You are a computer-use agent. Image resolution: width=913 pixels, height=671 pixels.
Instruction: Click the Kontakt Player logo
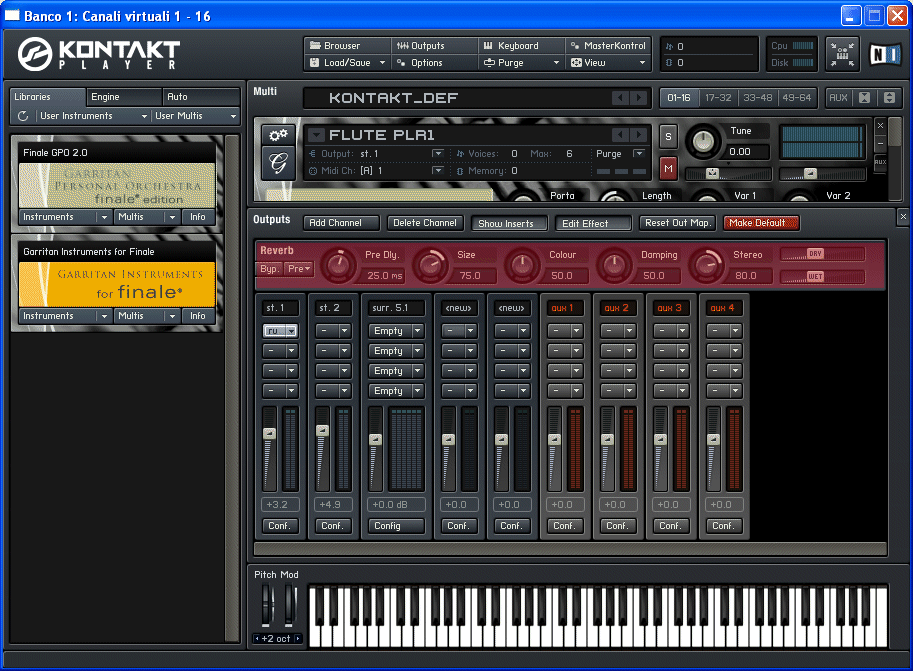click(x=99, y=54)
